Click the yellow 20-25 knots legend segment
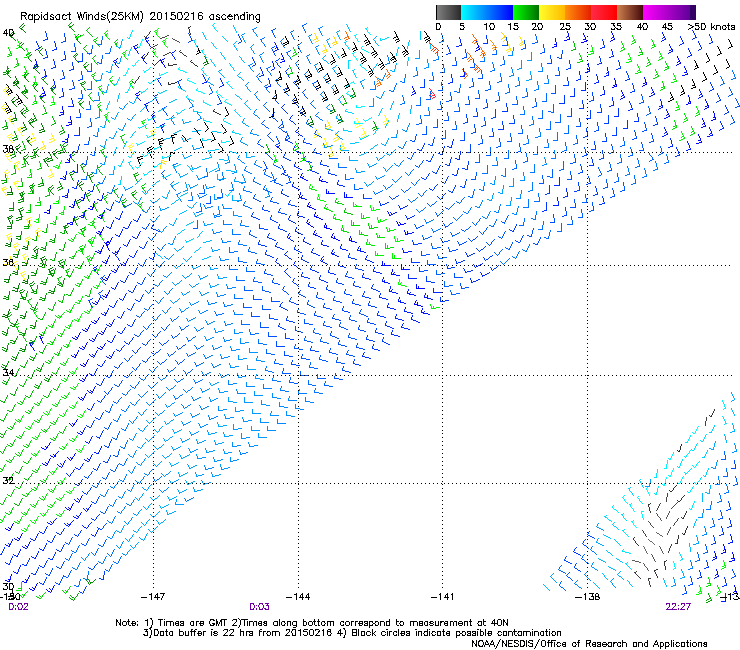This screenshot has height=650, width=740. click(552, 12)
